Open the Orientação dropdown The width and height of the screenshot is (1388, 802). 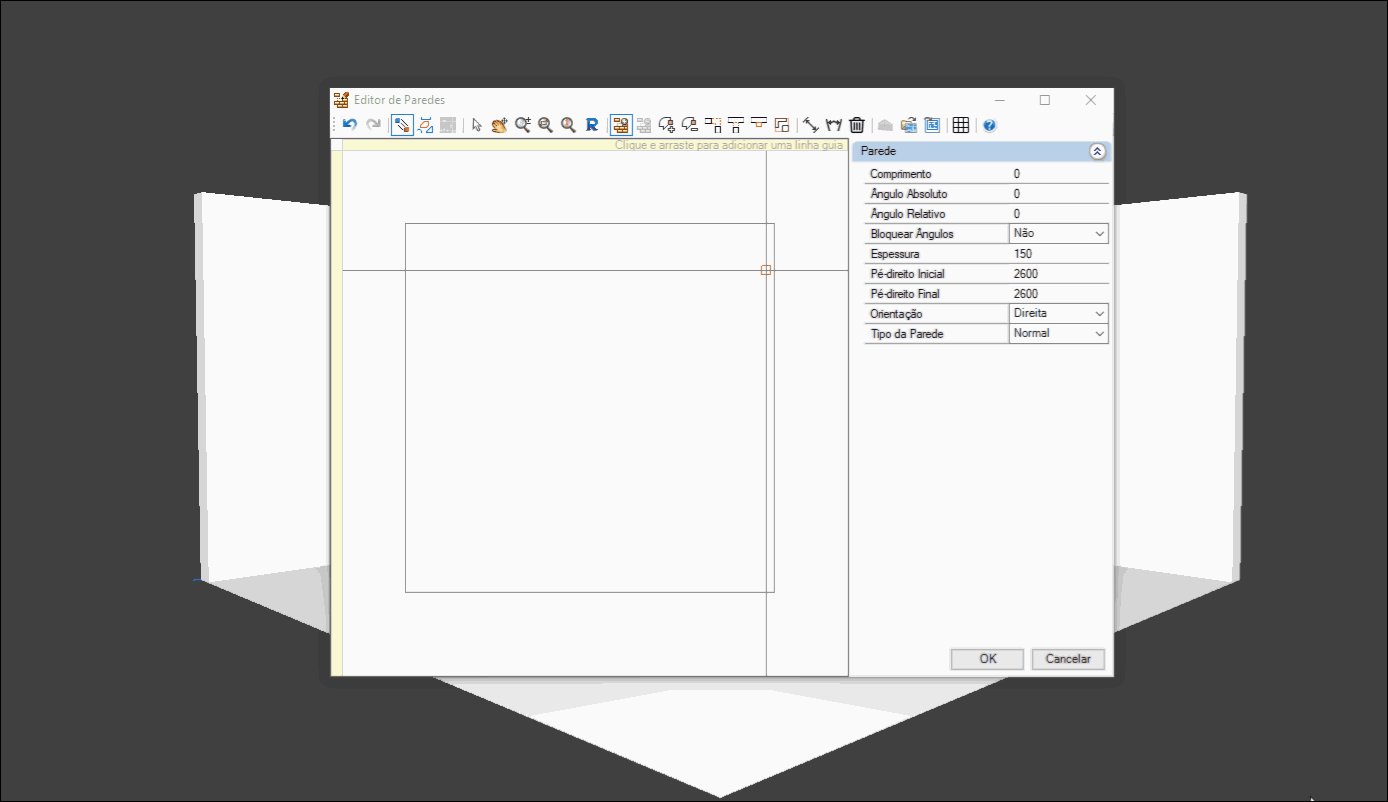click(x=1100, y=314)
